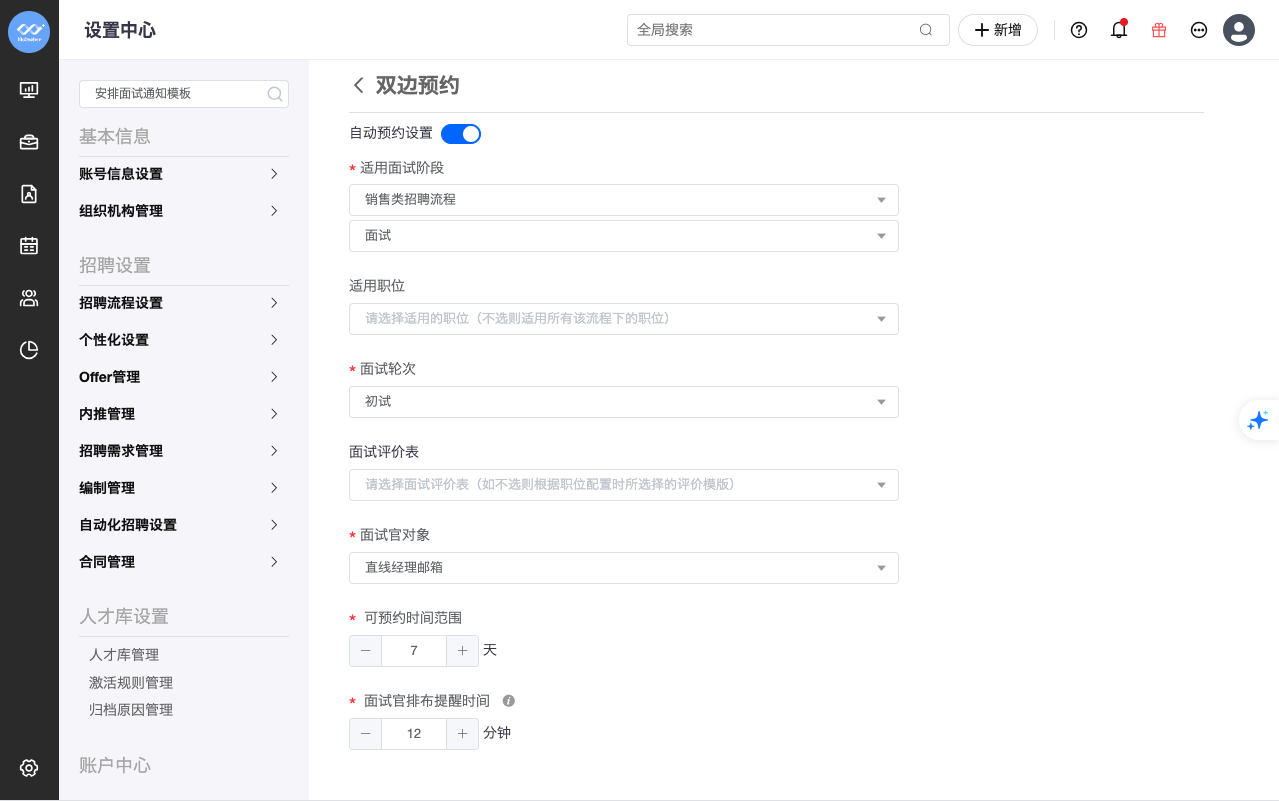Open the interview calendar icon
Image resolution: width=1279 pixels, height=801 pixels.
[x=29, y=246]
